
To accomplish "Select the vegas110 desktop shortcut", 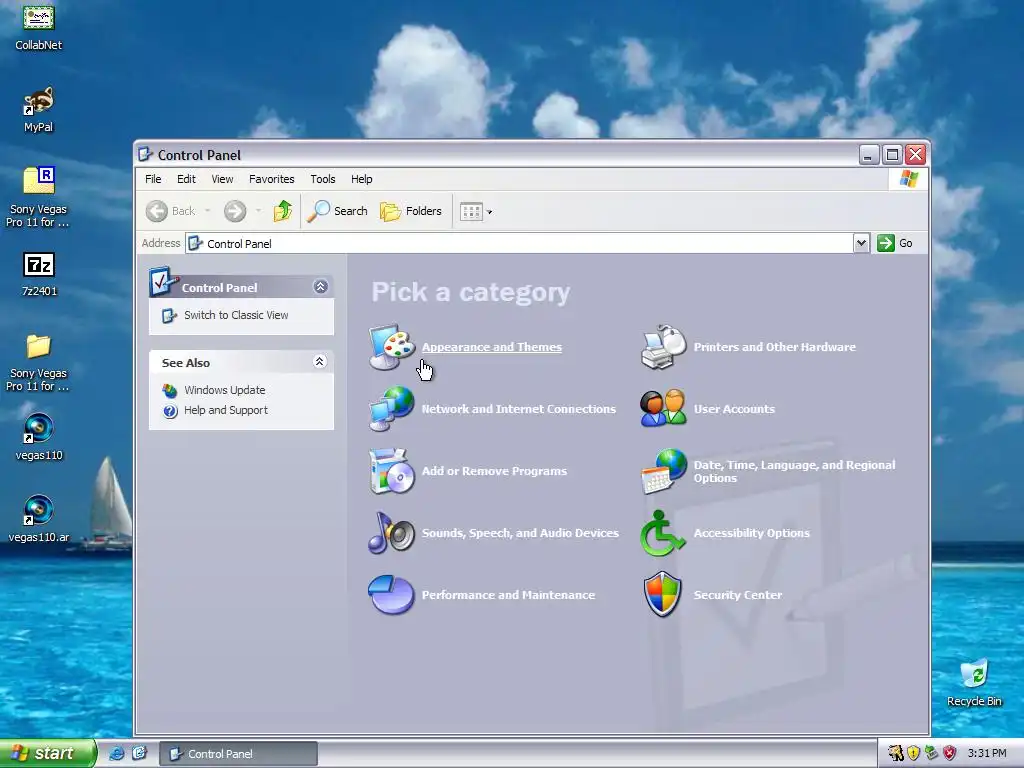I will coord(39,438).
